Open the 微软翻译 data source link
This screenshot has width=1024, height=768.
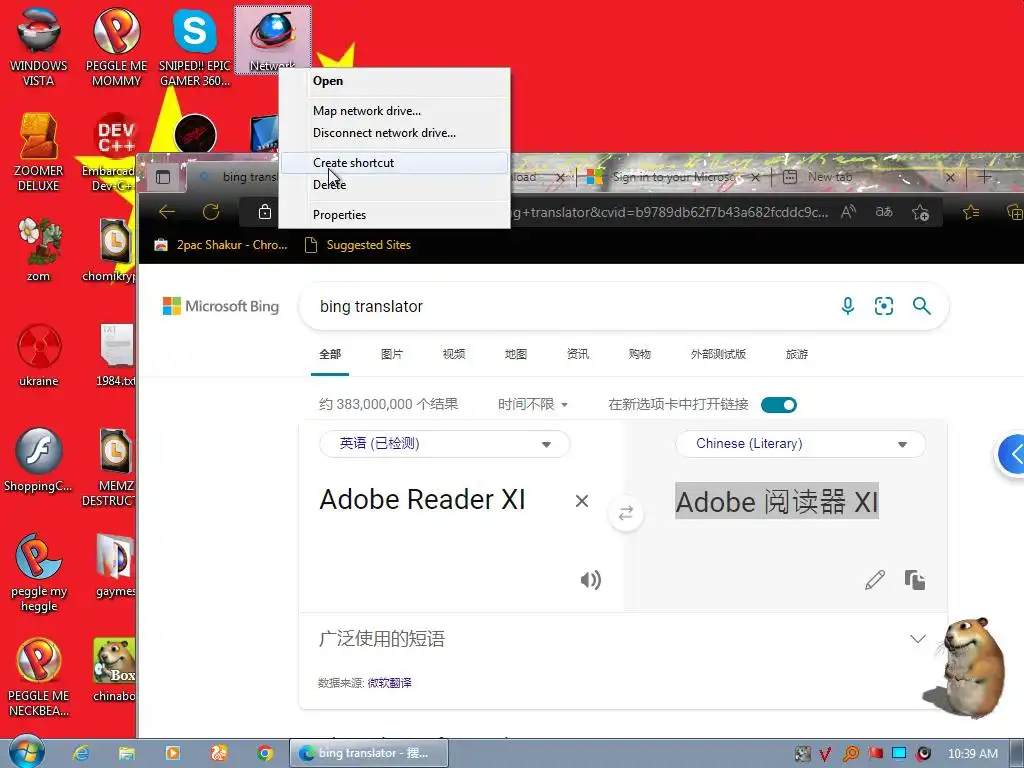(x=390, y=683)
